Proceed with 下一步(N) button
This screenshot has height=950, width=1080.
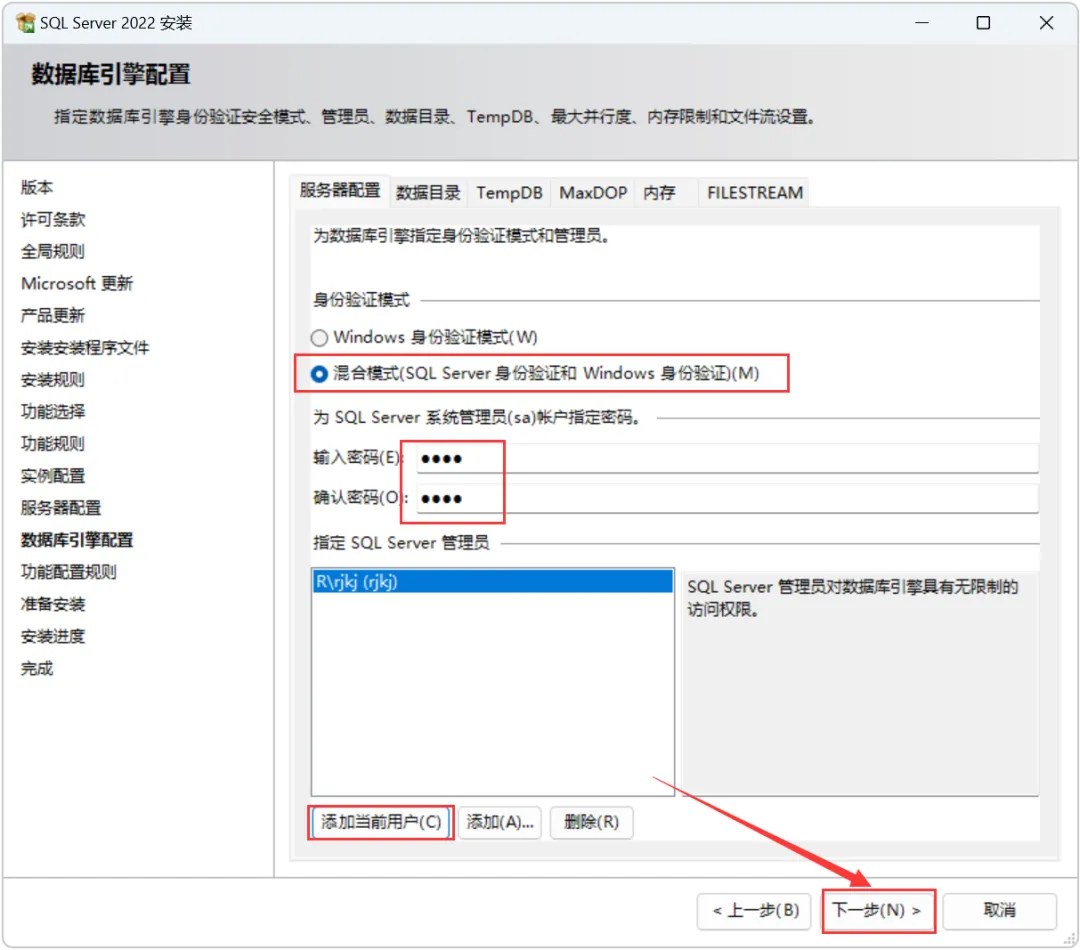878,911
